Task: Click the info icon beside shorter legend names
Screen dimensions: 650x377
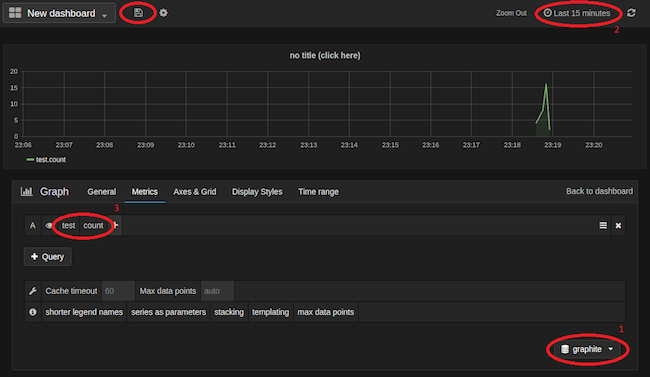Action: click(x=33, y=312)
